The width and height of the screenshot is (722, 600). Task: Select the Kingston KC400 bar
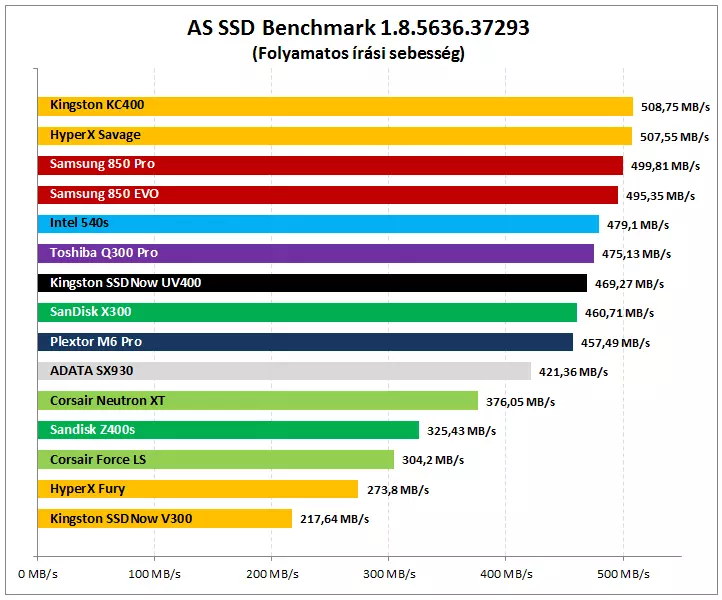(x=335, y=106)
